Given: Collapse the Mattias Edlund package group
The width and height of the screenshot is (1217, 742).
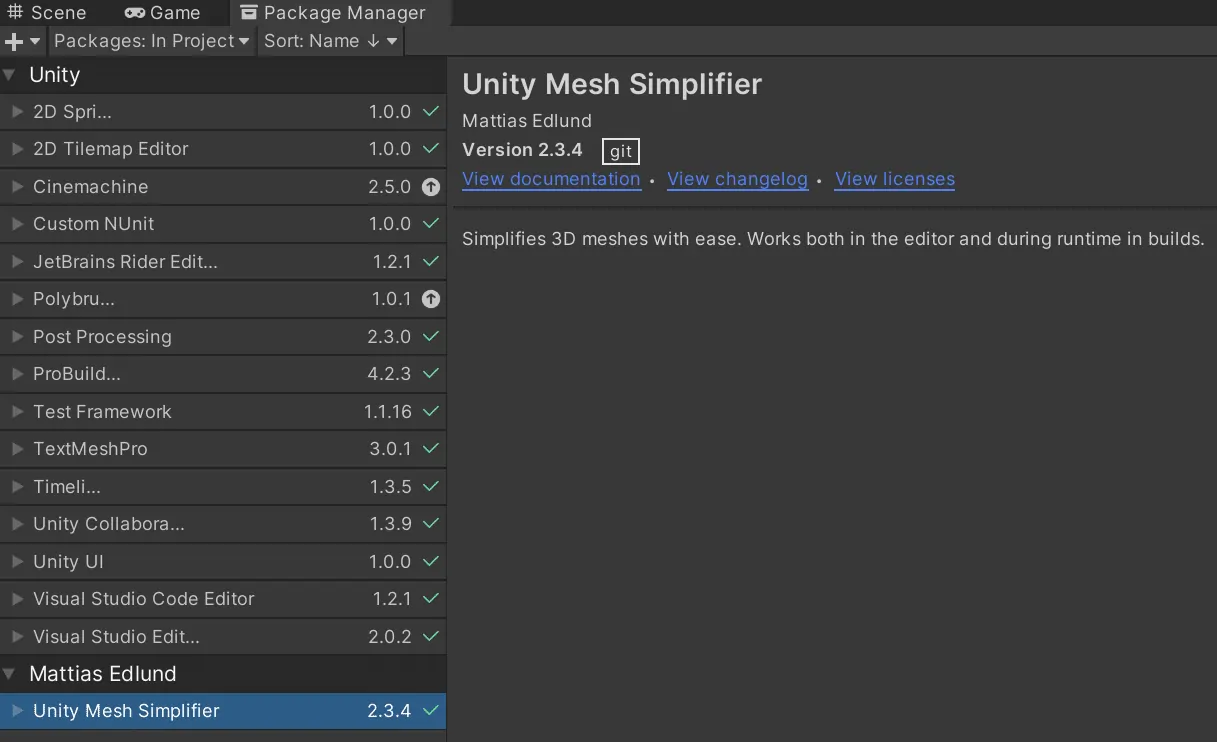Looking at the screenshot, I should pyautogui.click(x=10, y=674).
